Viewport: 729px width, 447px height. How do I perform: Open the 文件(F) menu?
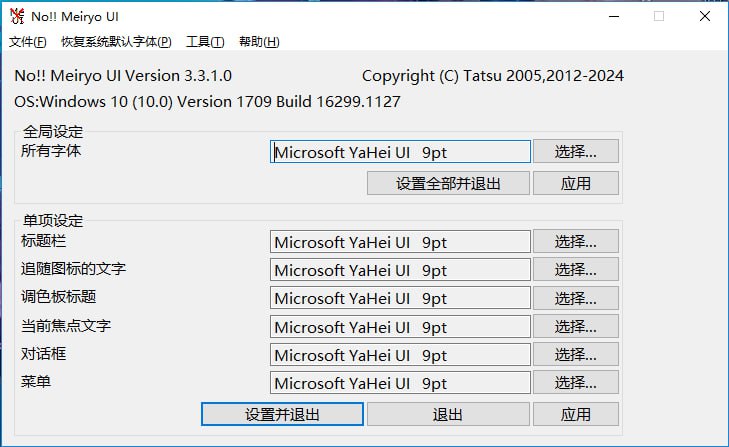[28, 42]
